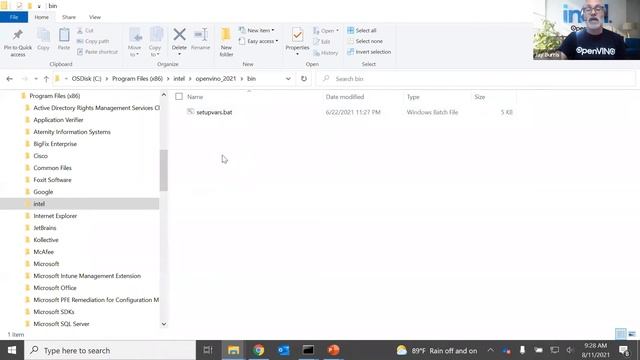Click OSDisk (C:) in address bar
Image resolution: width=640 pixels, height=360 pixels.
pyautogui.click(x=87, y=78)
